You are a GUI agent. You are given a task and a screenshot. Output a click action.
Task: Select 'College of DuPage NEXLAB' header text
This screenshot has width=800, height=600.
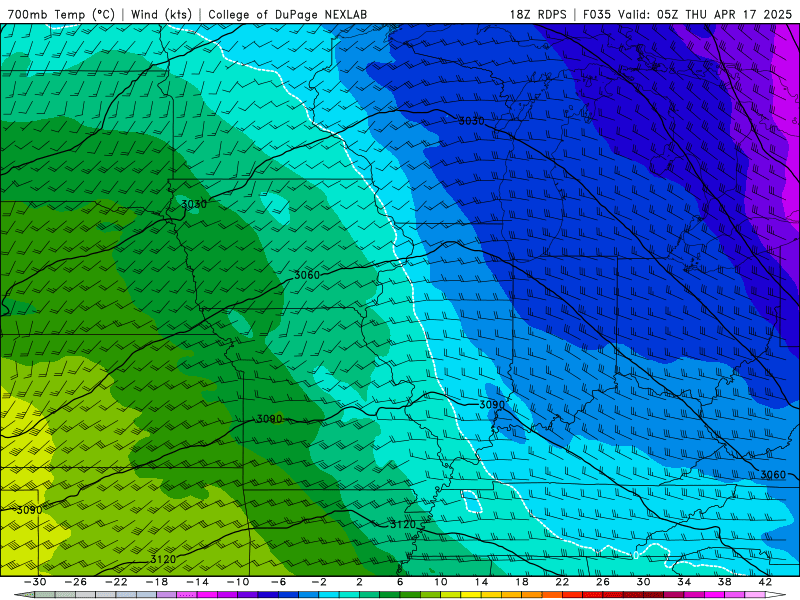click(287, 14)
